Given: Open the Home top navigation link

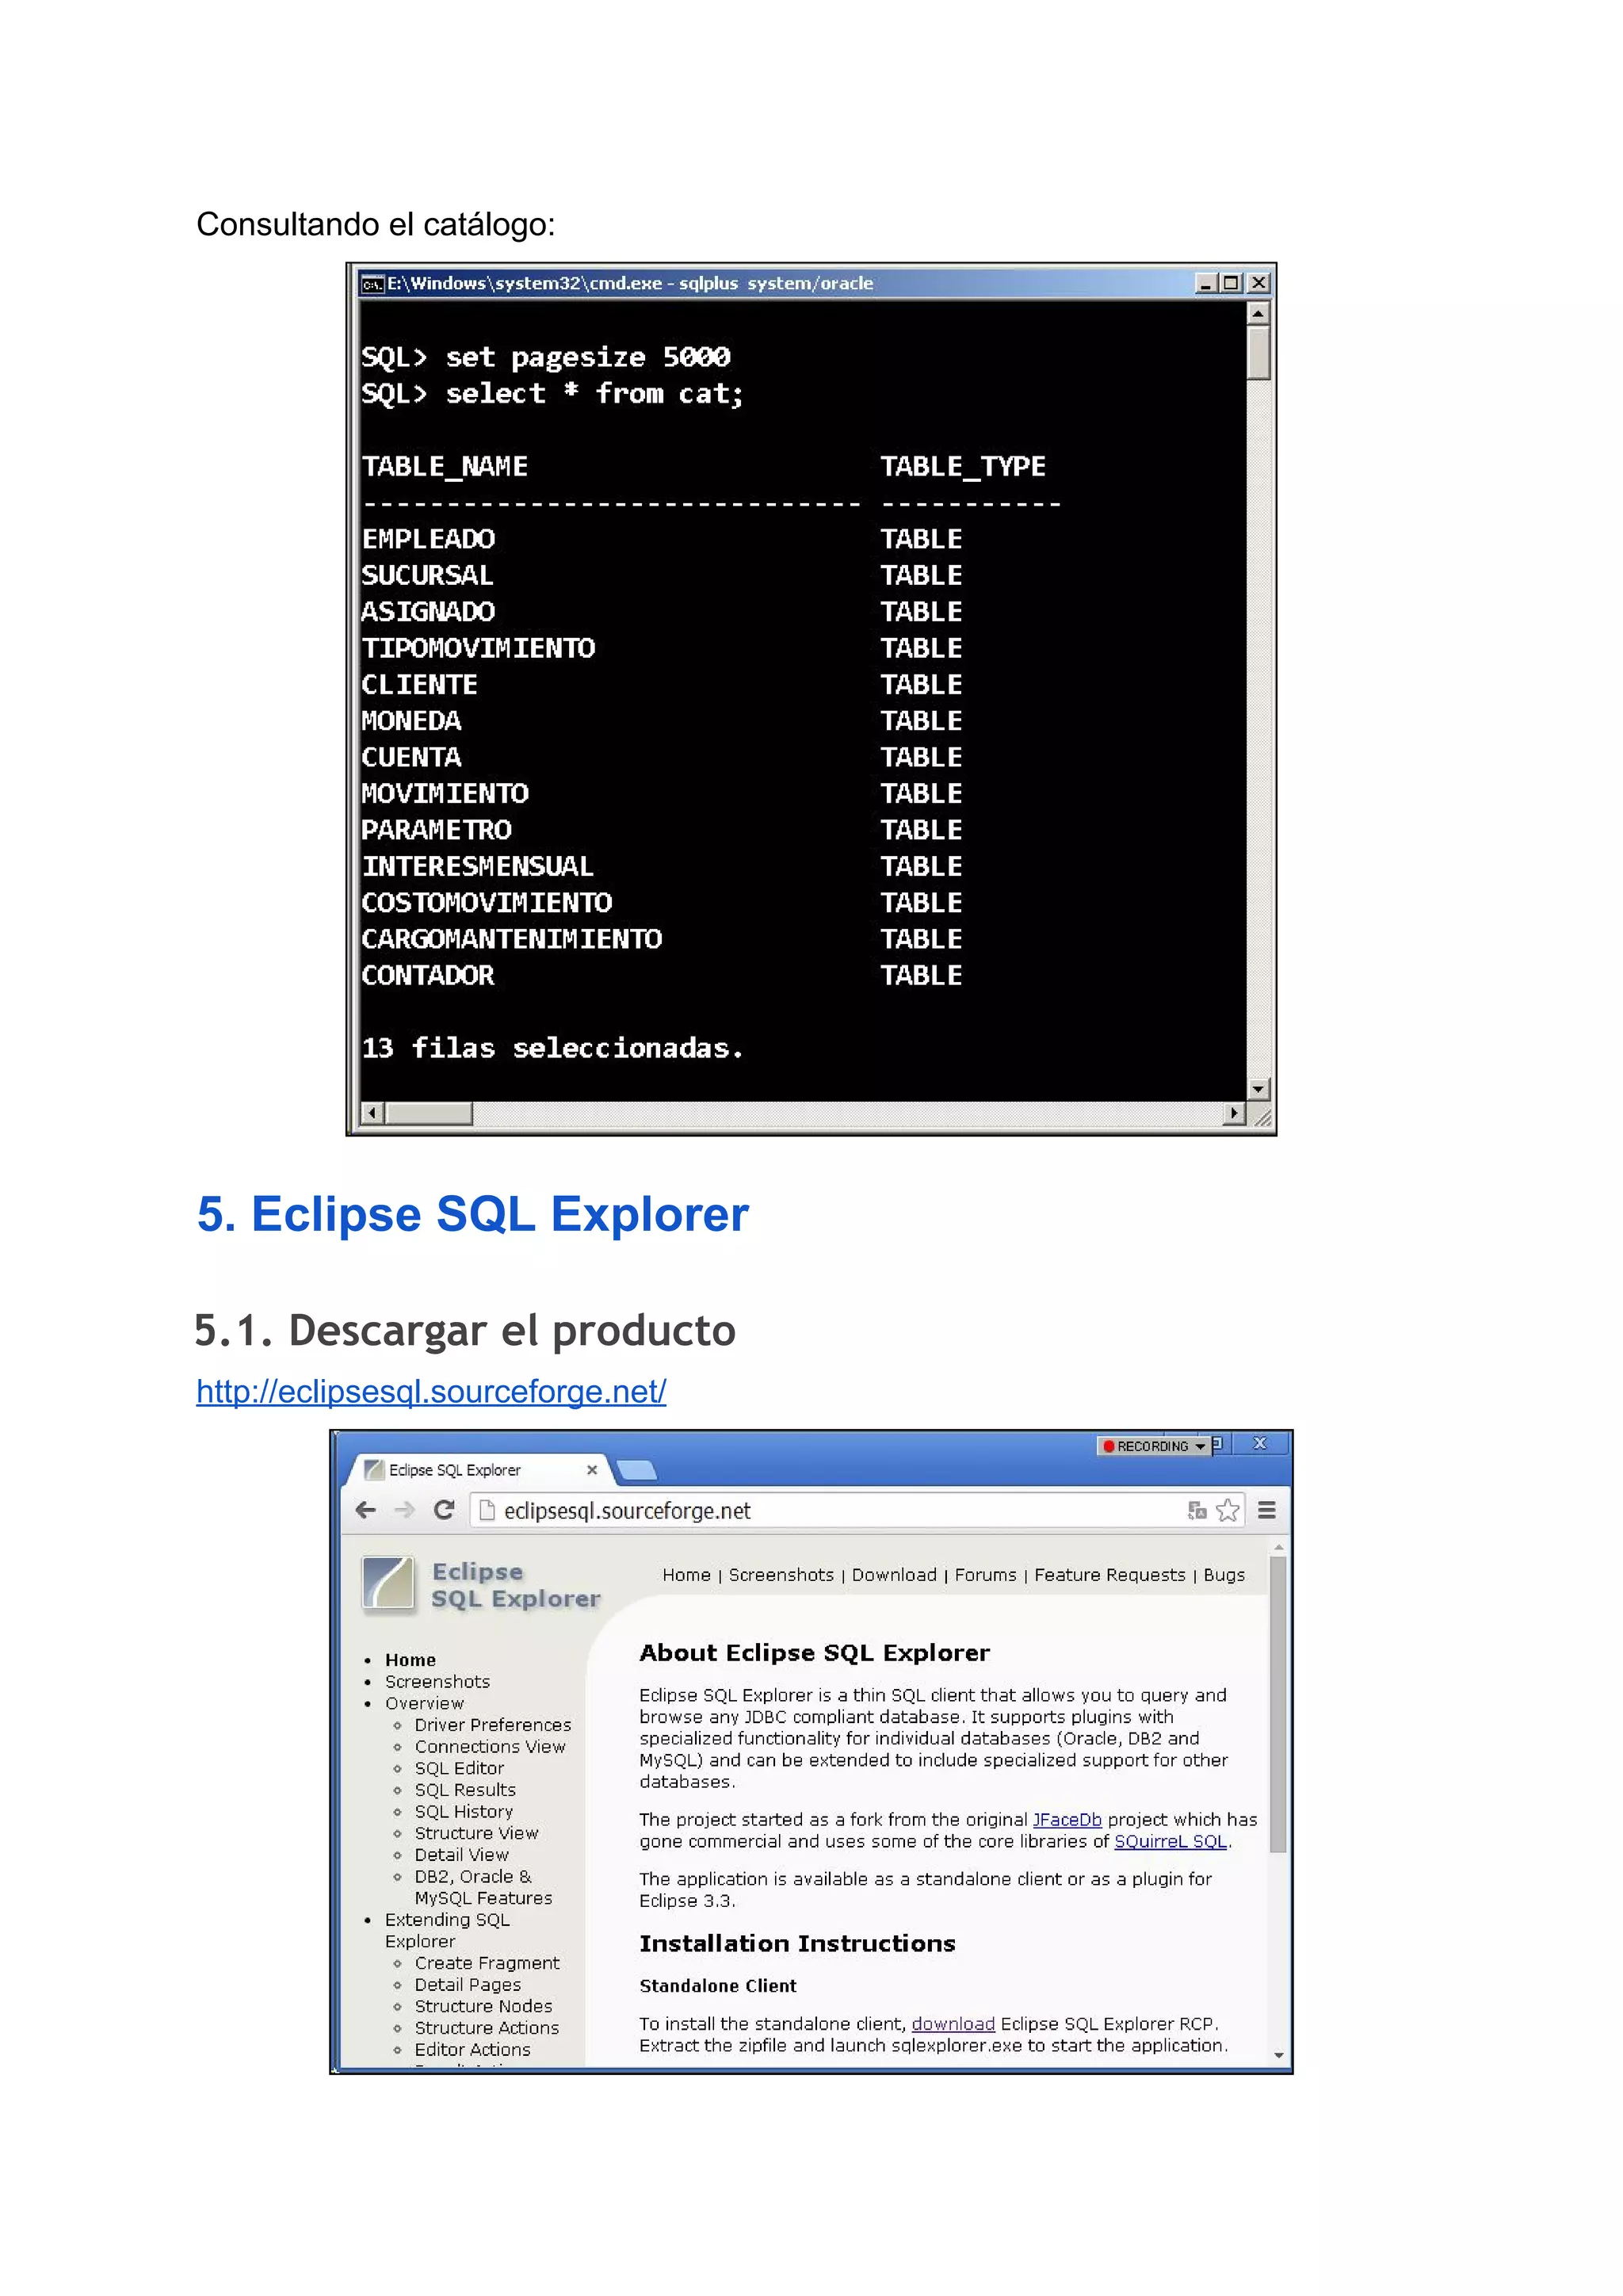Looking at the screenshot, I should (686, 1575).
